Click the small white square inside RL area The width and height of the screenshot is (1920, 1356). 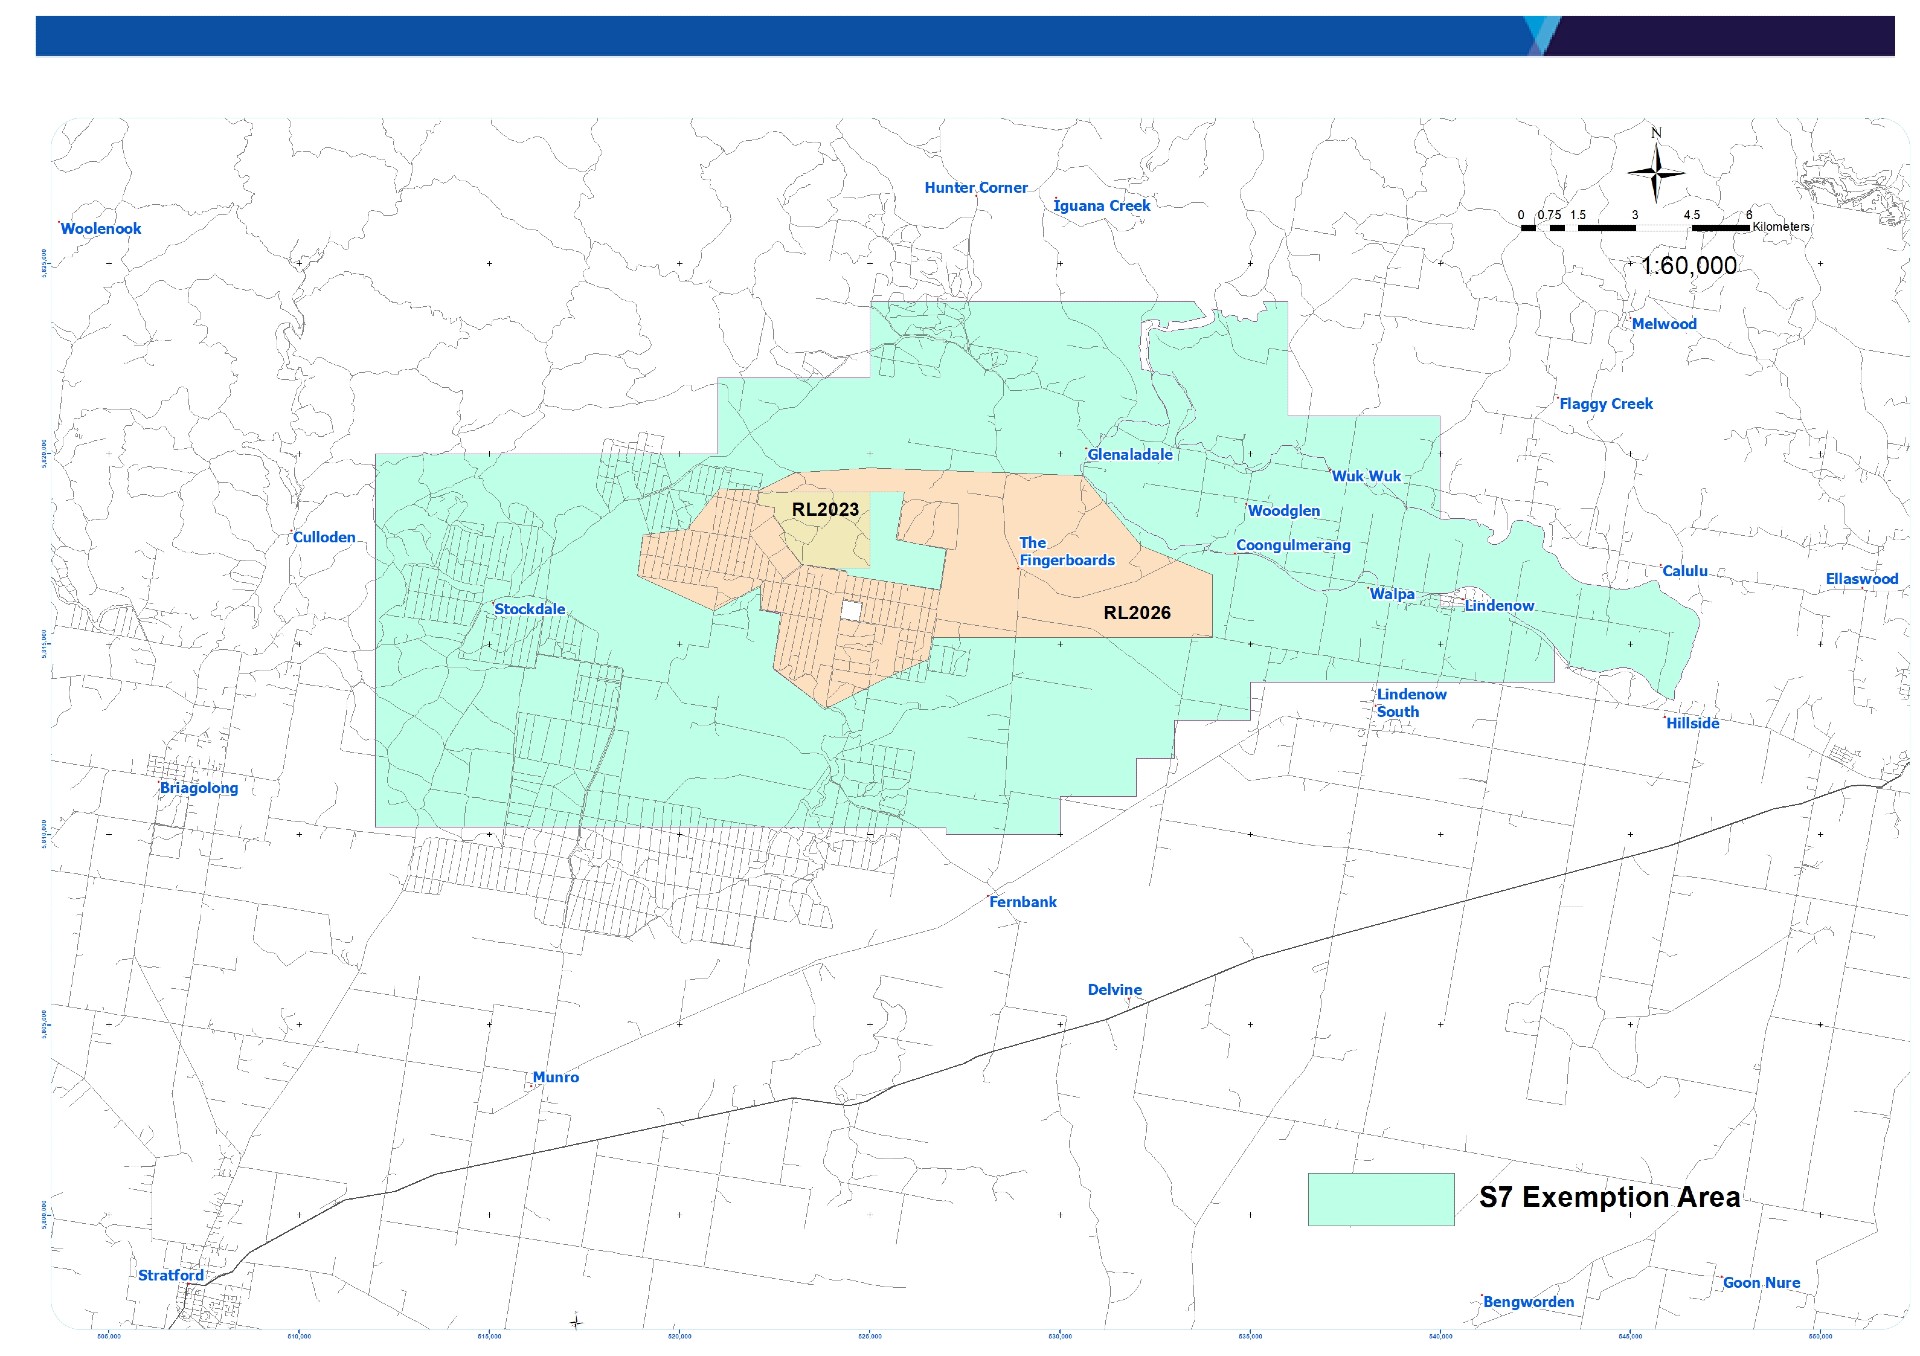pos(850,610)
